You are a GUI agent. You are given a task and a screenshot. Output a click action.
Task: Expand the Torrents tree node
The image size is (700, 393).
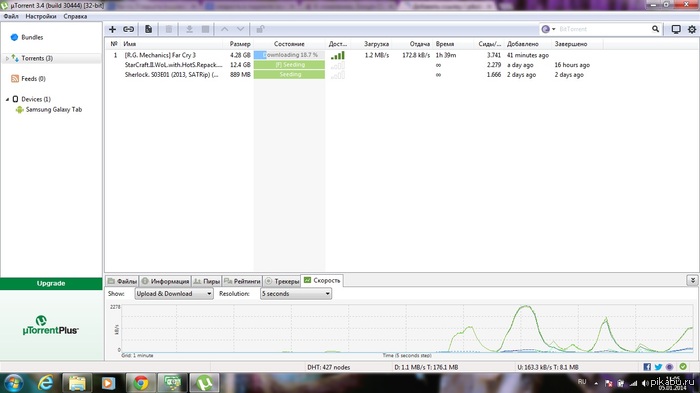click(x=7, y=59)
